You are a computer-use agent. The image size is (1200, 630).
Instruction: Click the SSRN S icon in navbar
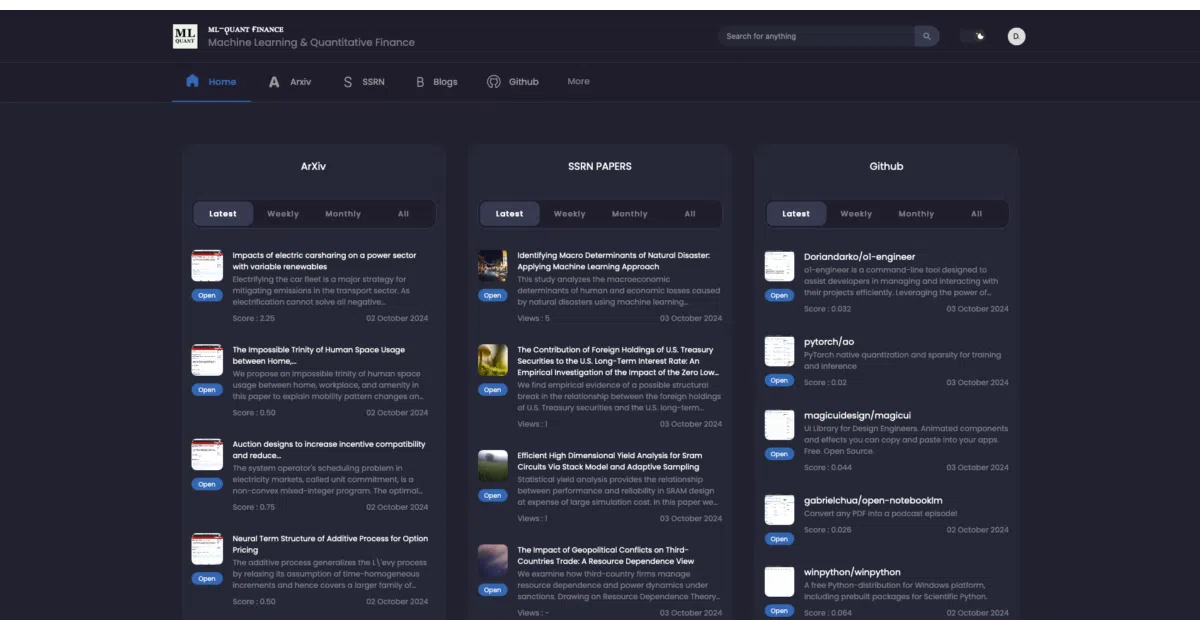click(348, 82)
